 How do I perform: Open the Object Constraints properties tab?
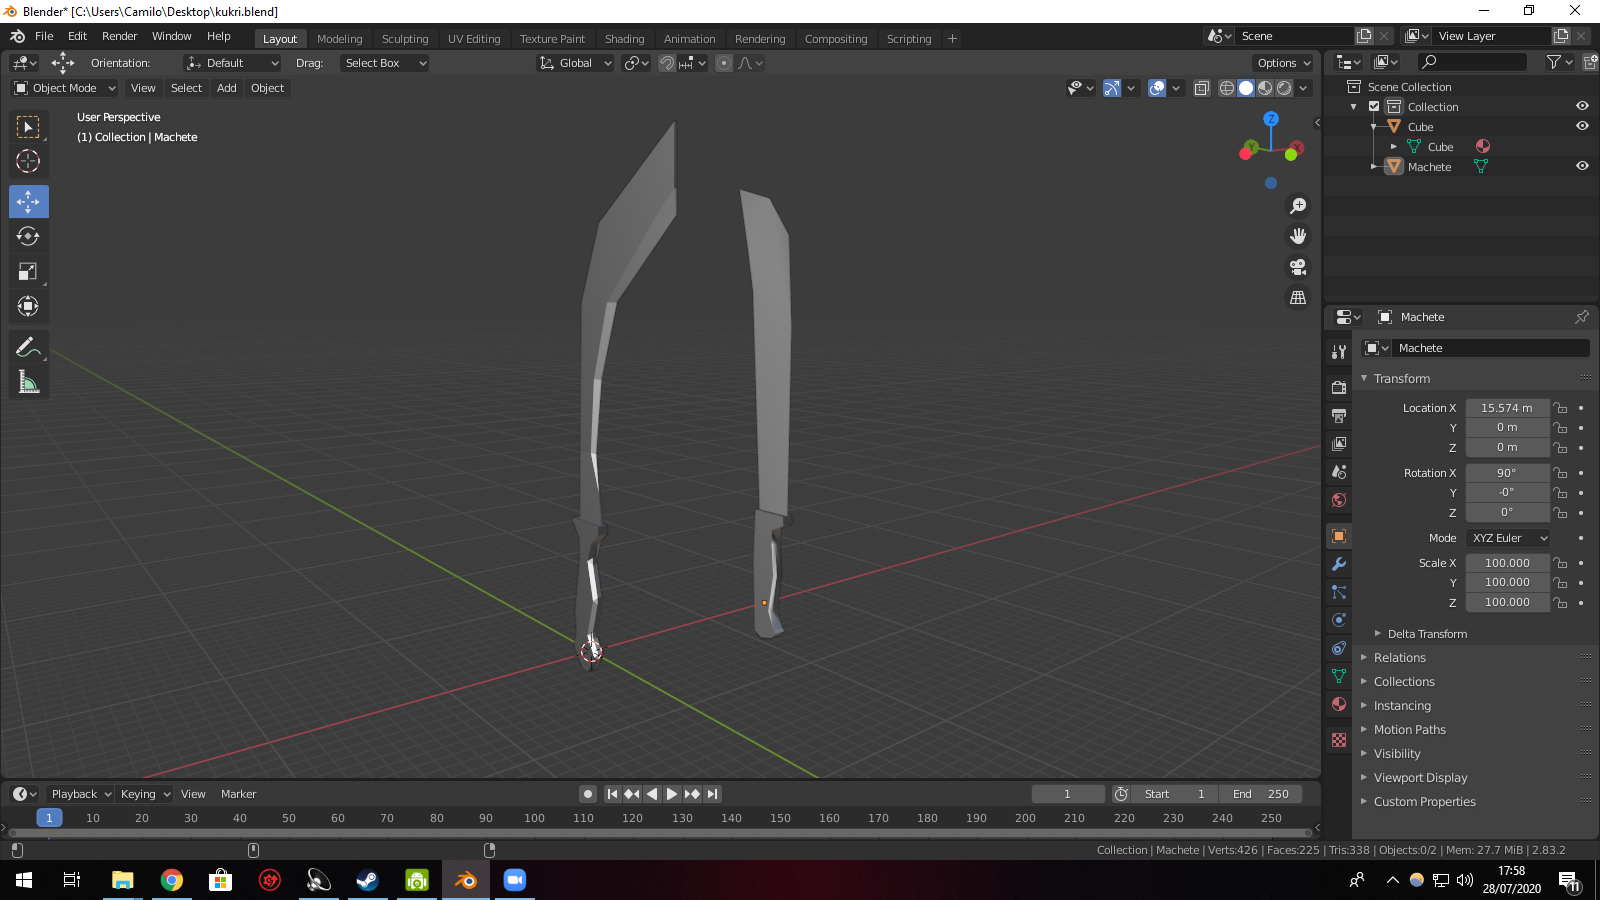pyautogui.click(x=1339, y=648)
